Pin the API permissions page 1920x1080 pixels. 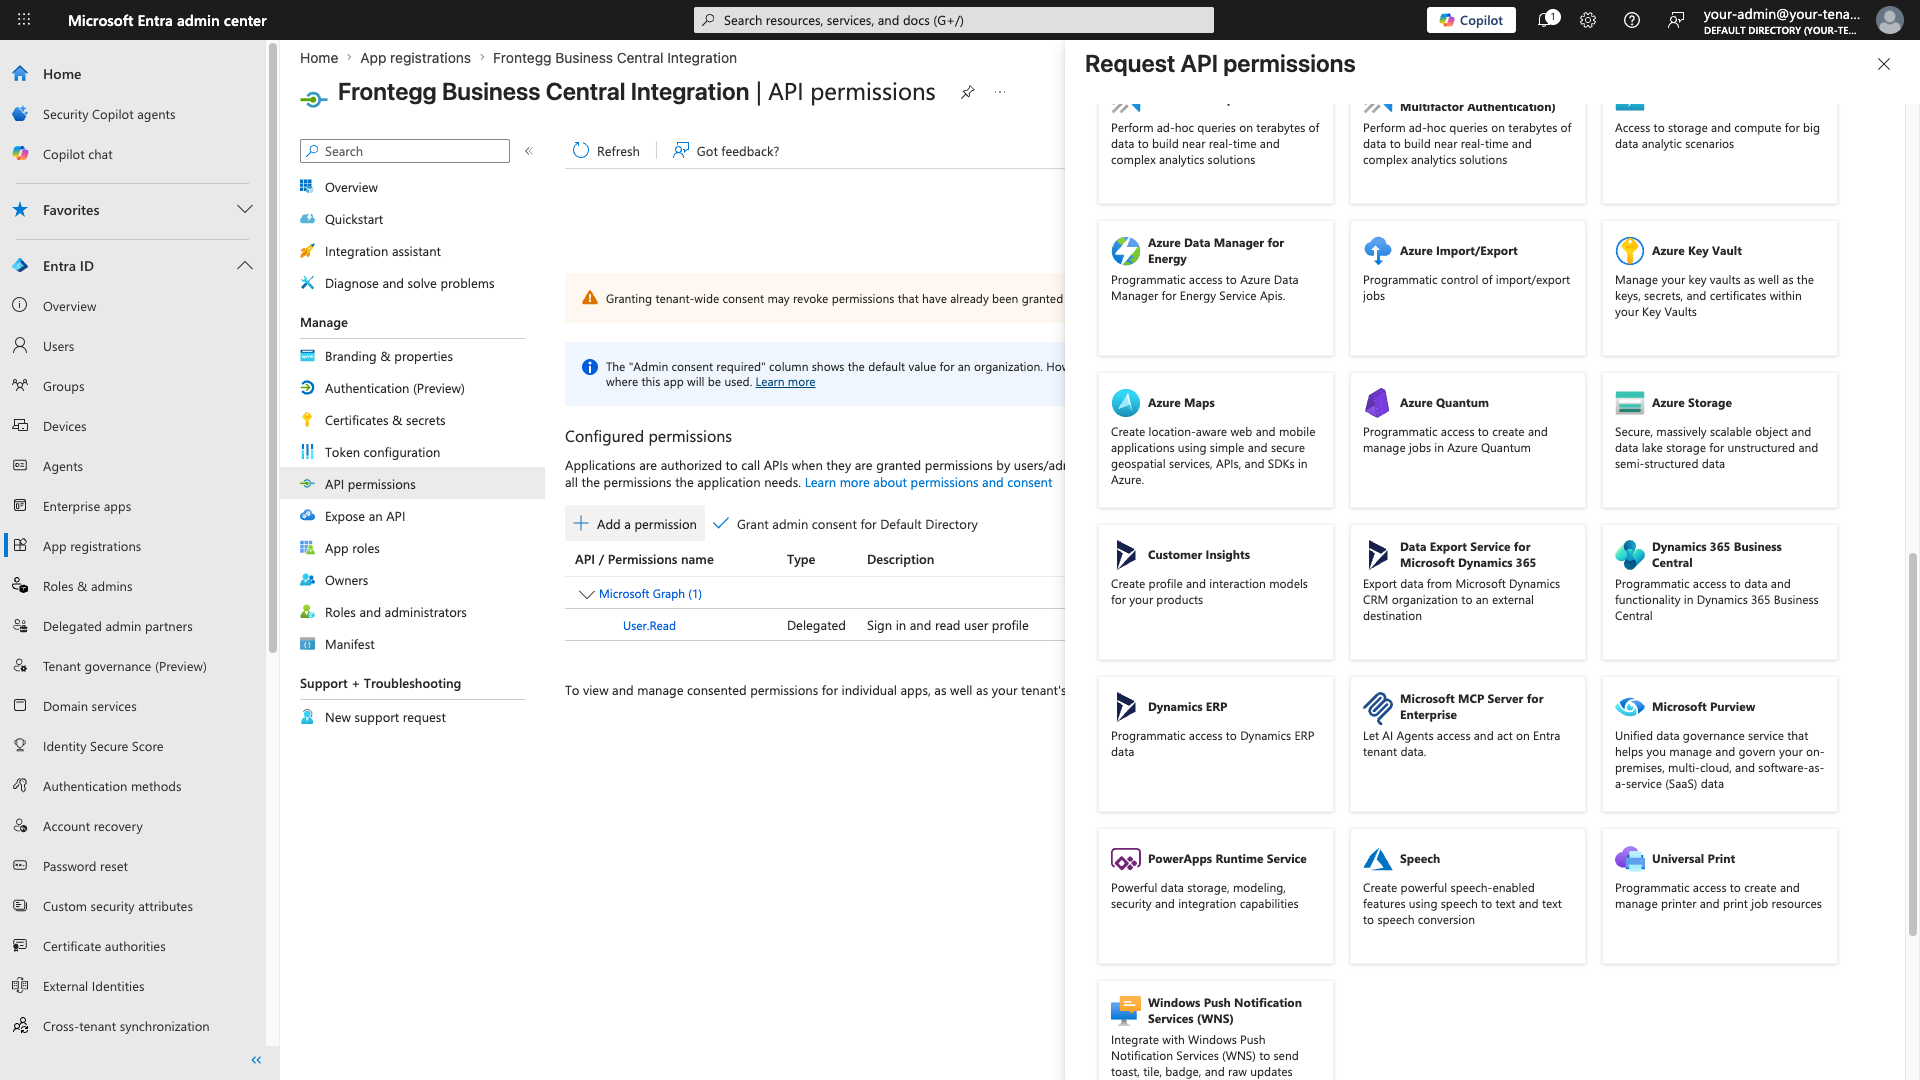pyautogui.click(x=968, y=92)
